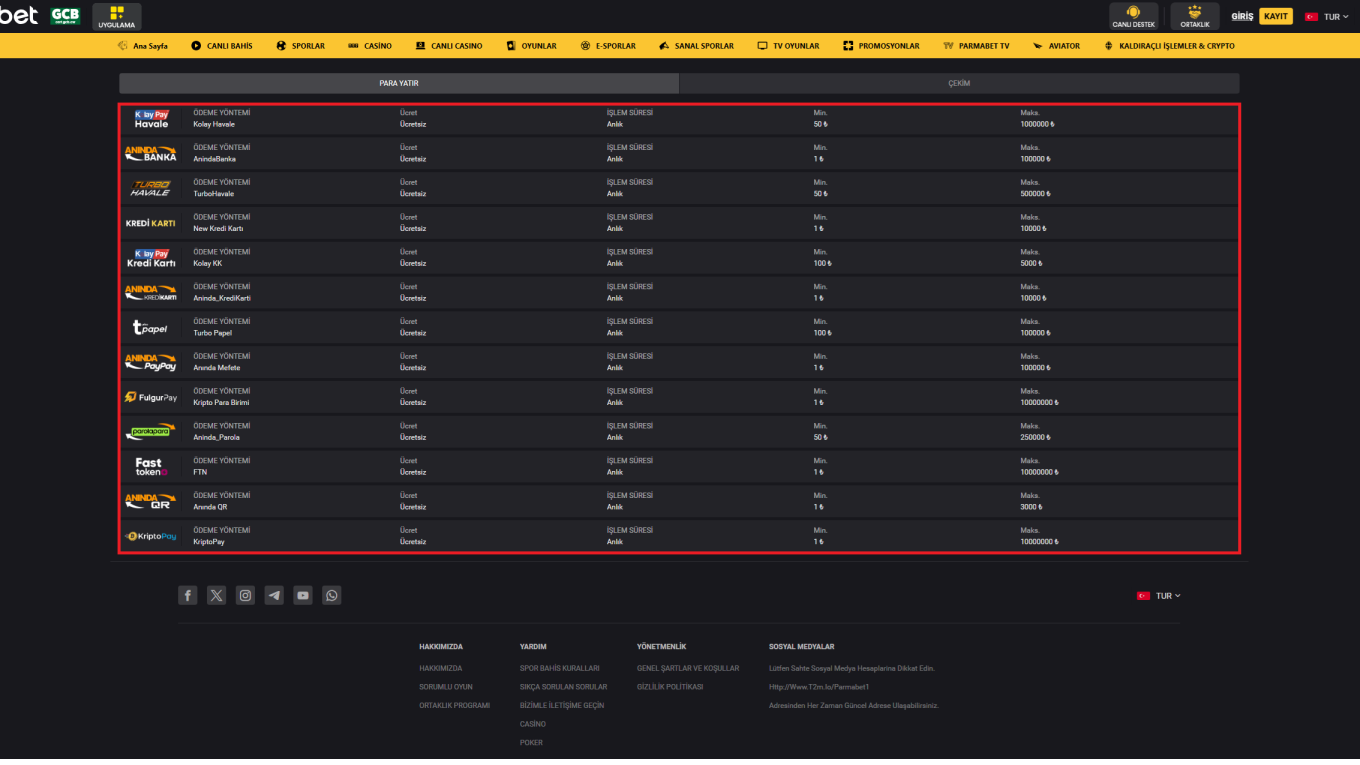Open Canlı Bahis in navigation menu

222,46
